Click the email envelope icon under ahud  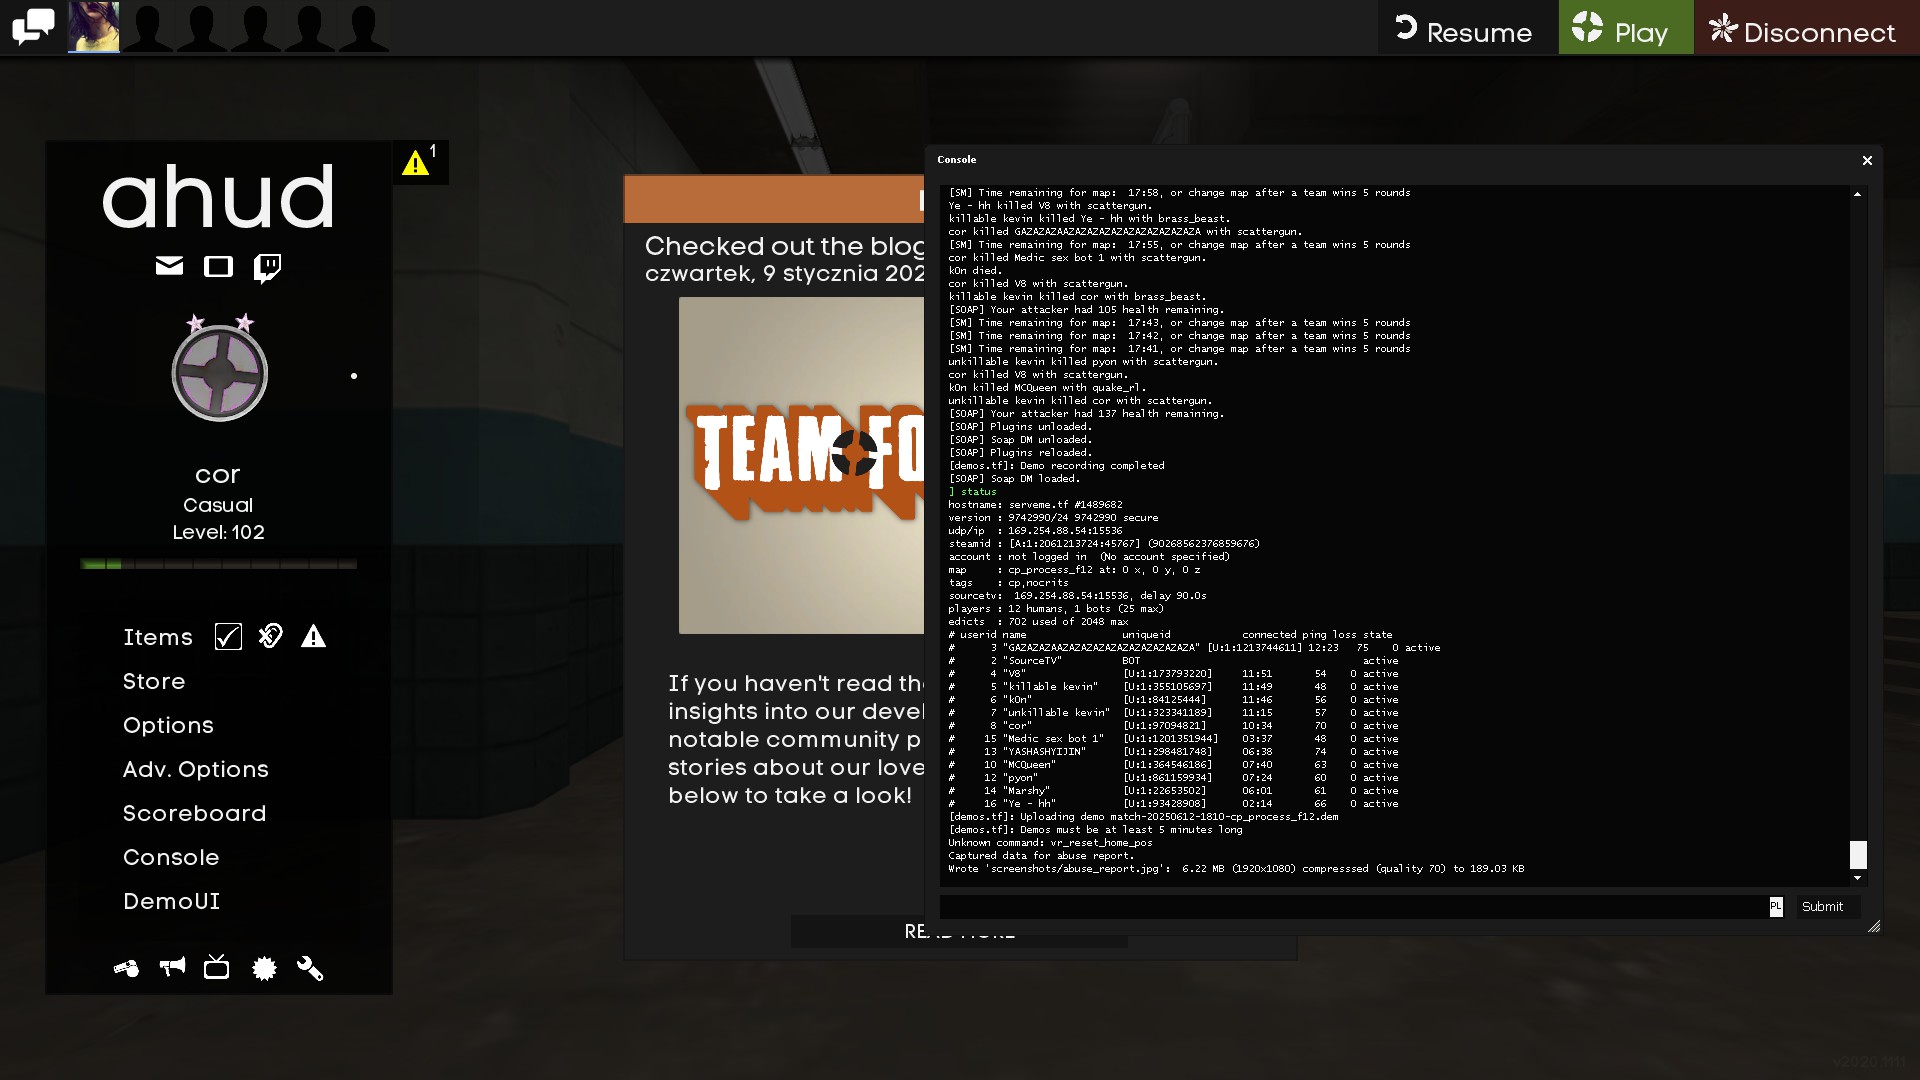(169, 266)
